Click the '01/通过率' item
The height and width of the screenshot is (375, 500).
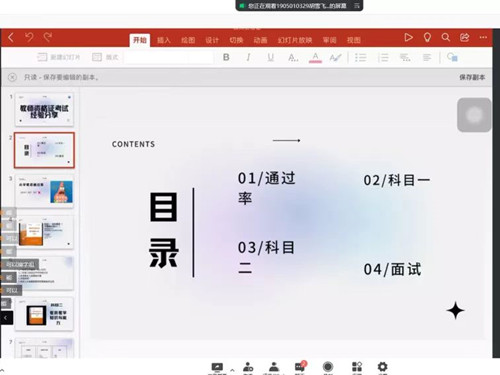point(267,188)
